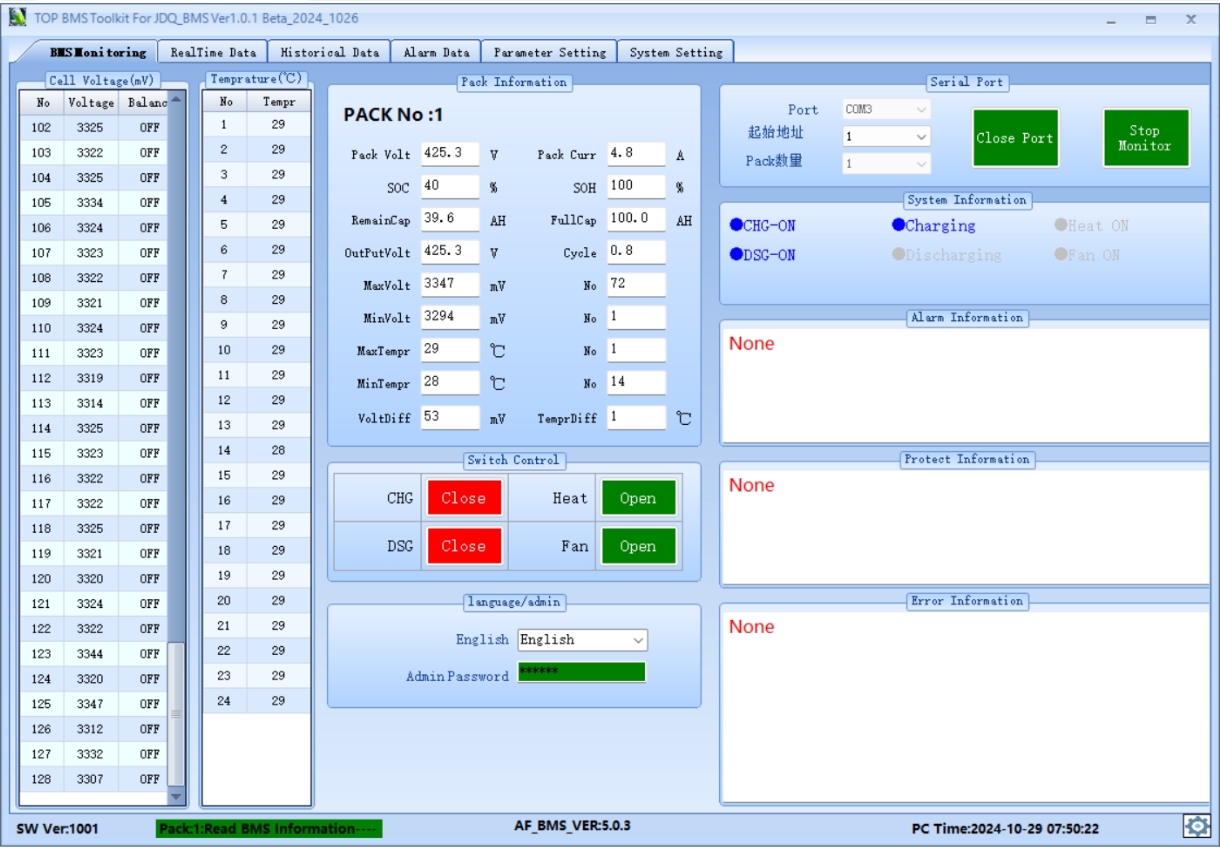1220x849 pixels.
Task: Click the Admin Password field
Action: pos(581,671)
